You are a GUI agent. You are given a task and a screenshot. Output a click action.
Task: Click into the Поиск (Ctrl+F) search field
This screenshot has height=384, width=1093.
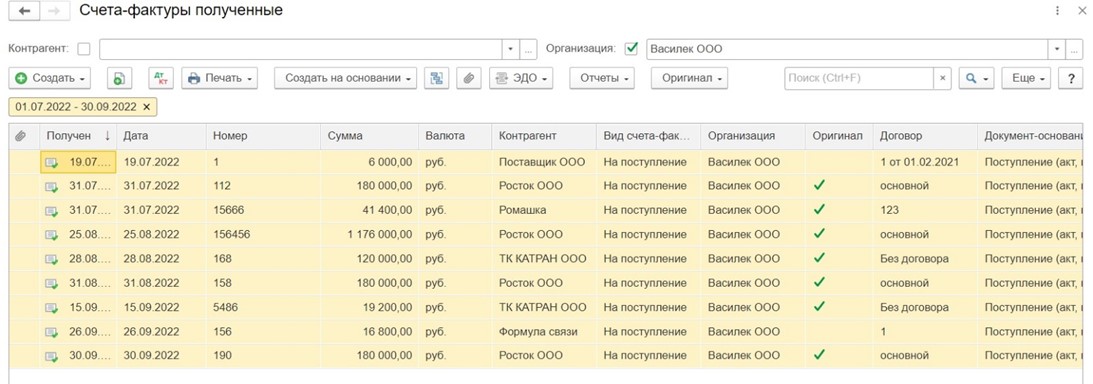(x=859, y=78)
